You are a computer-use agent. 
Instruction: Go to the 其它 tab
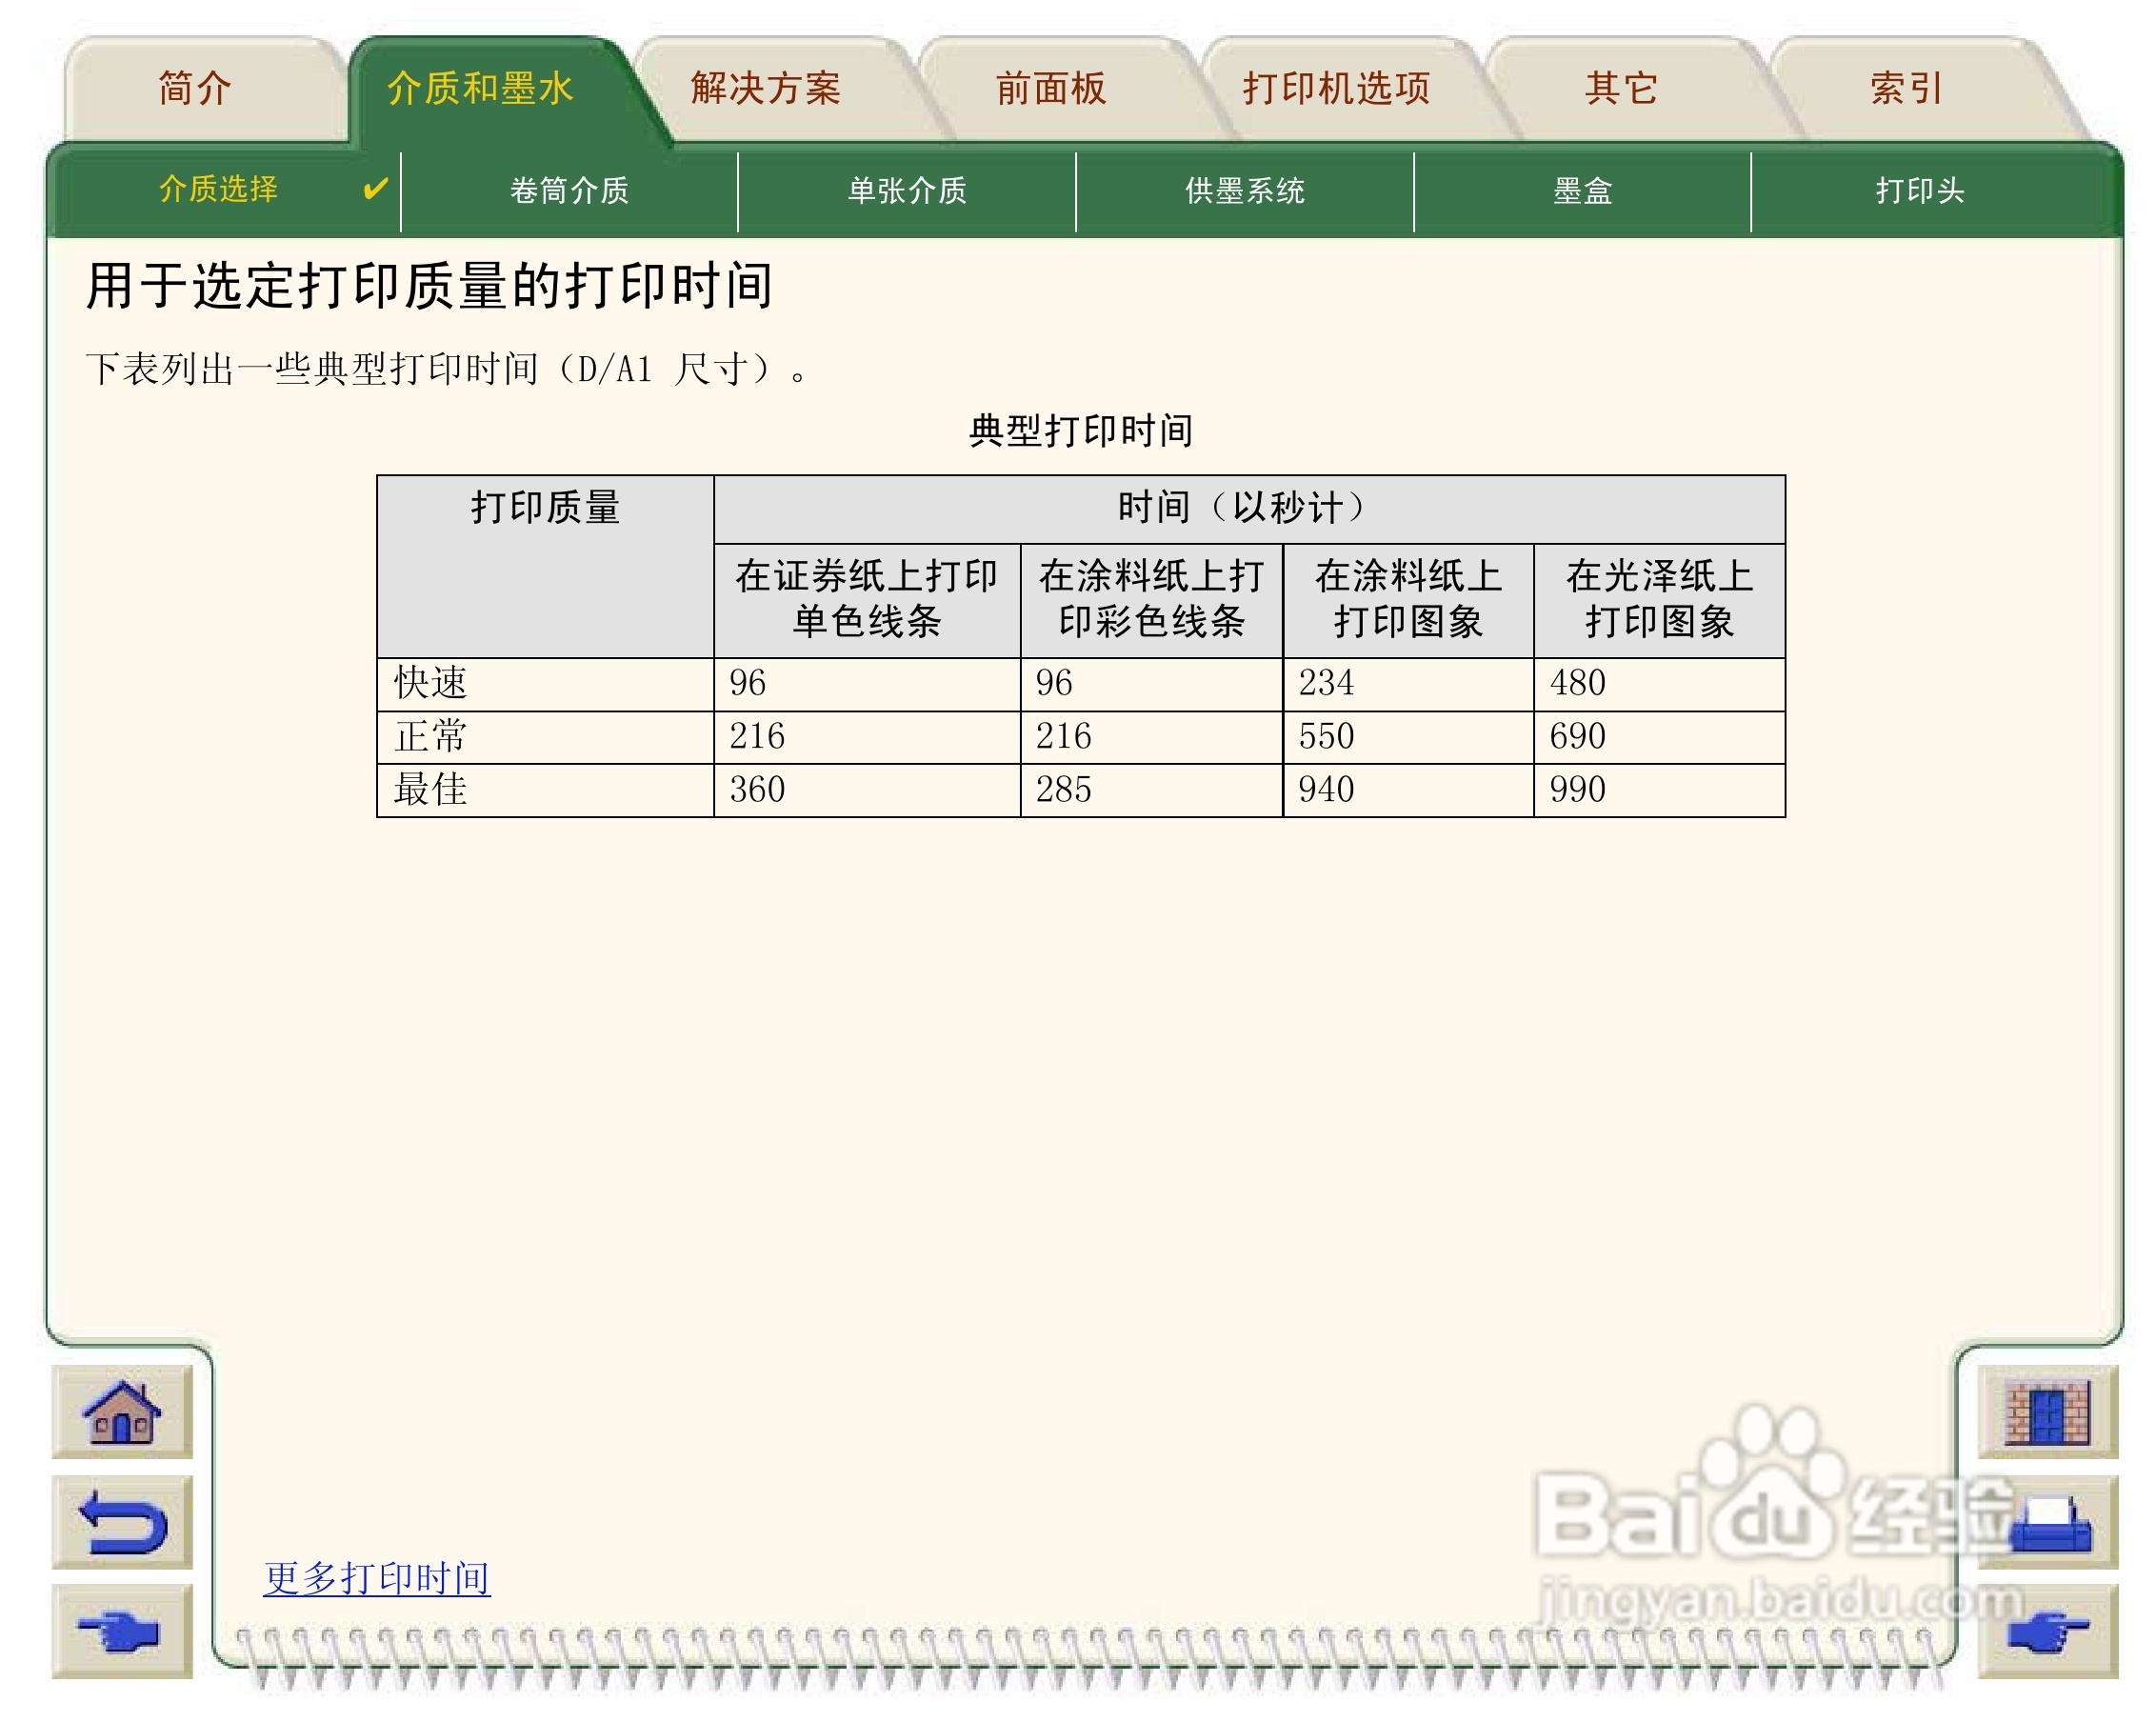[x=1621, y=89]
